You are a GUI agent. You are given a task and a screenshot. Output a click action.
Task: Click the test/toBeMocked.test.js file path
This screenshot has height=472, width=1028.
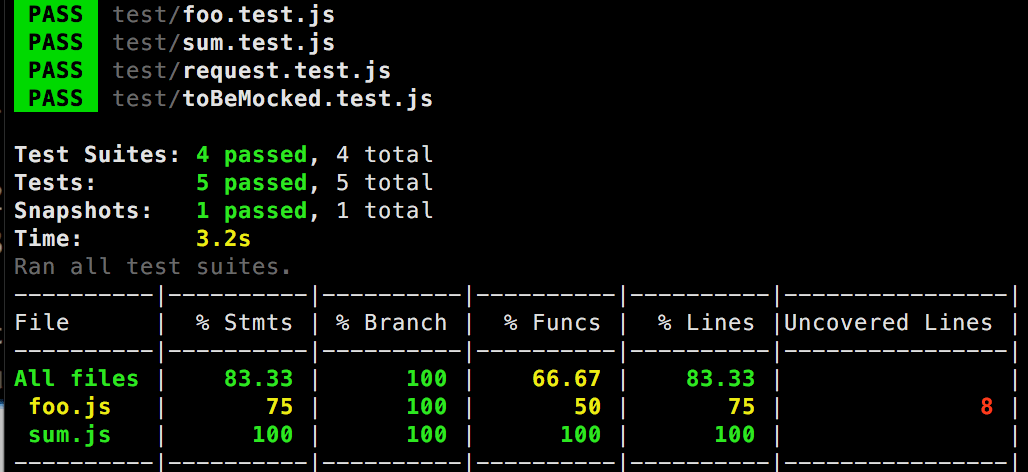point(272,98)
